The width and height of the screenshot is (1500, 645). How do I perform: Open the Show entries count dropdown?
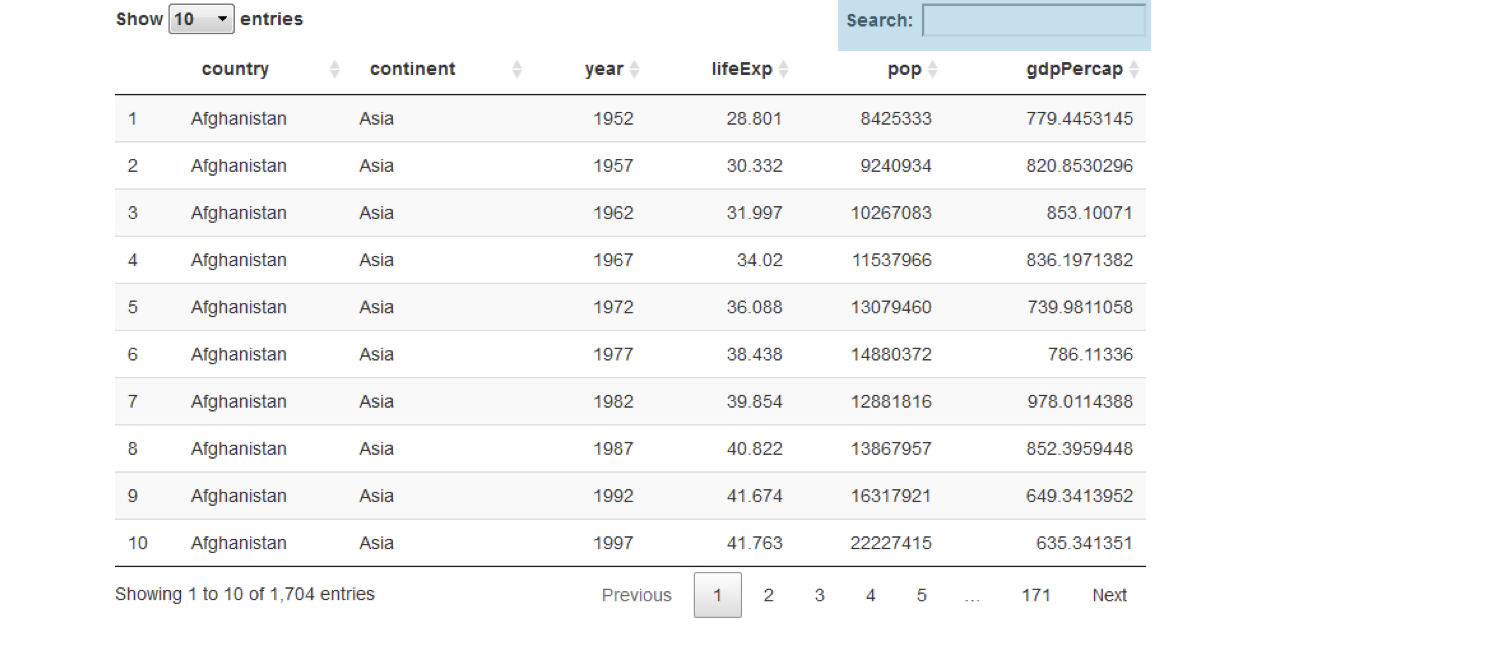coord(201,19)
